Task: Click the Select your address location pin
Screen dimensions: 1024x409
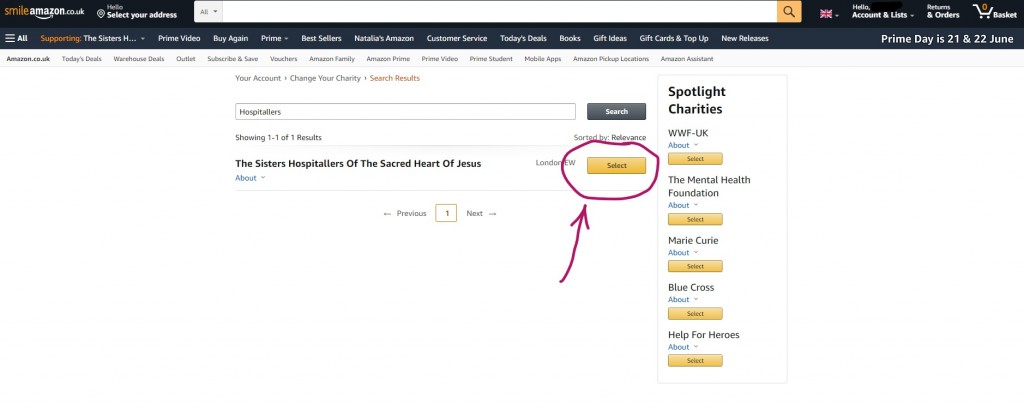Action: tap(101, 15)
